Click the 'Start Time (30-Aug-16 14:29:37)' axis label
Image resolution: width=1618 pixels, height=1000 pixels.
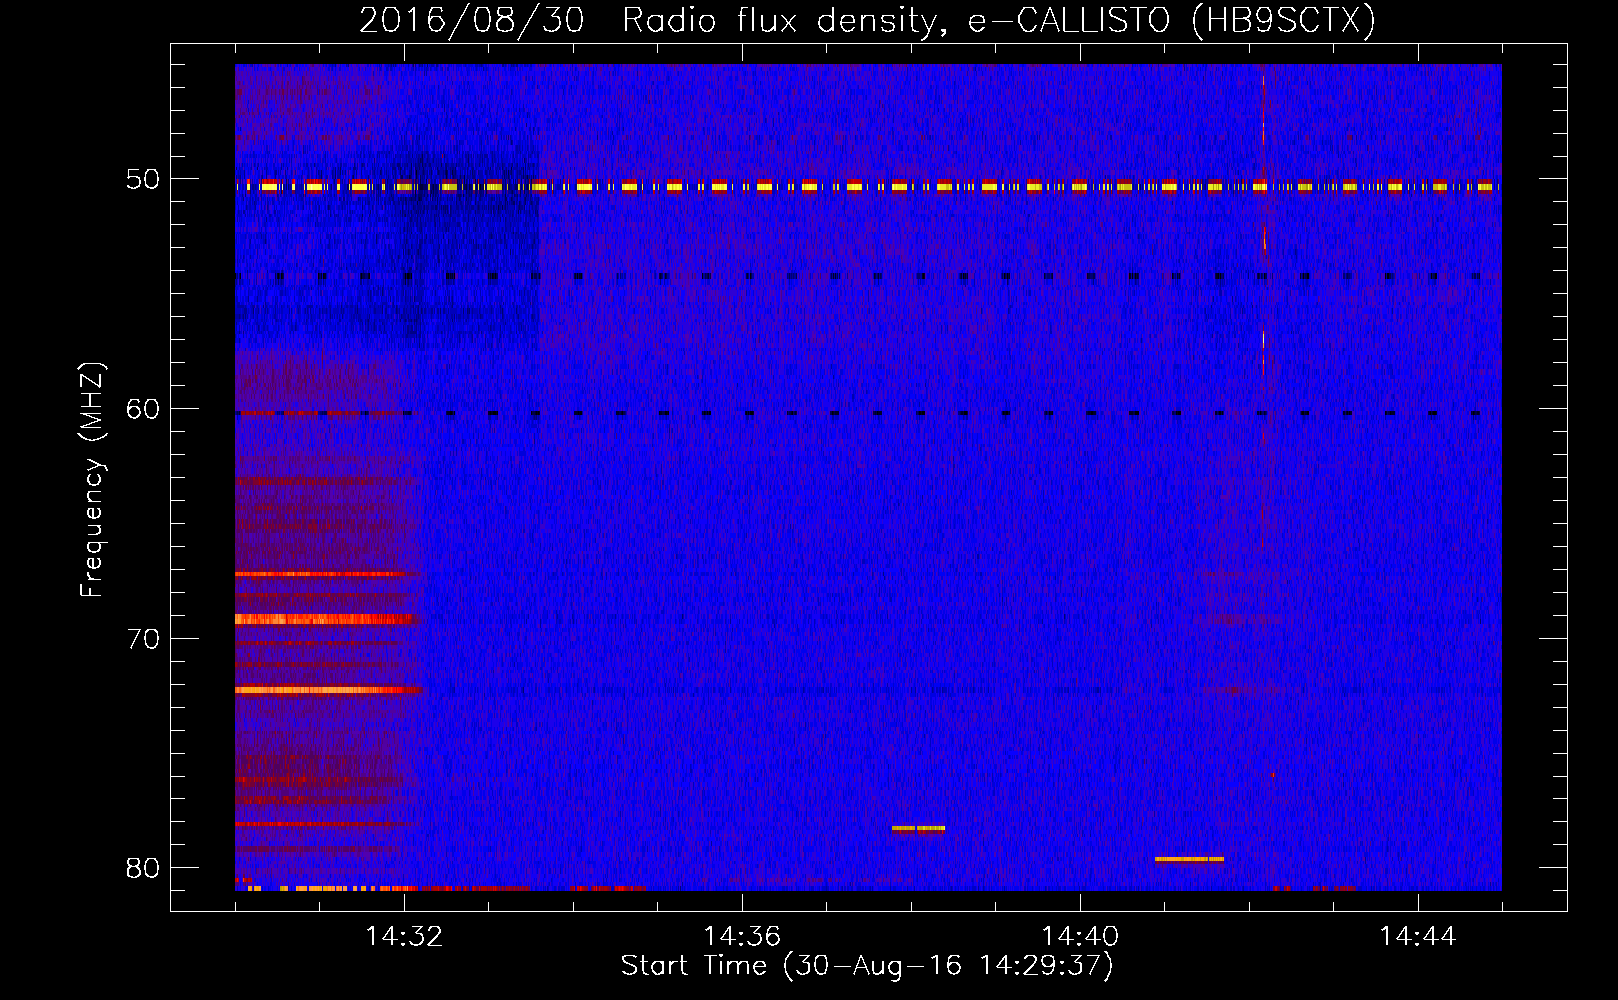(867, 966)
